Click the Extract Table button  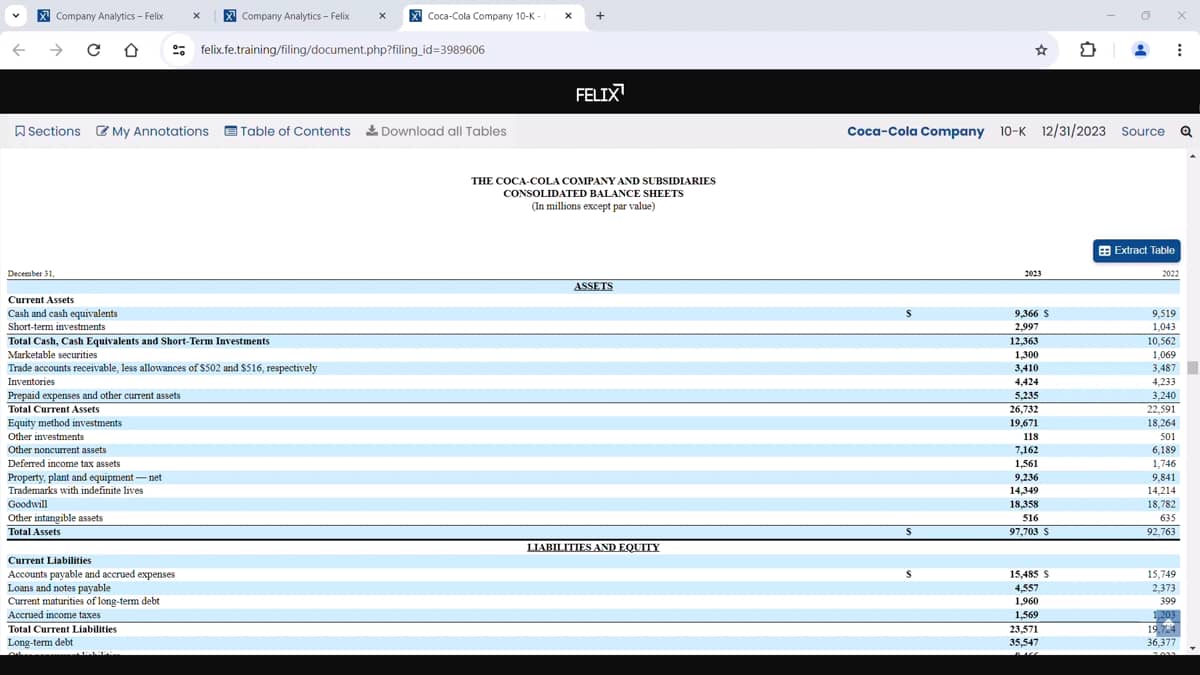tap(1137, 250)
